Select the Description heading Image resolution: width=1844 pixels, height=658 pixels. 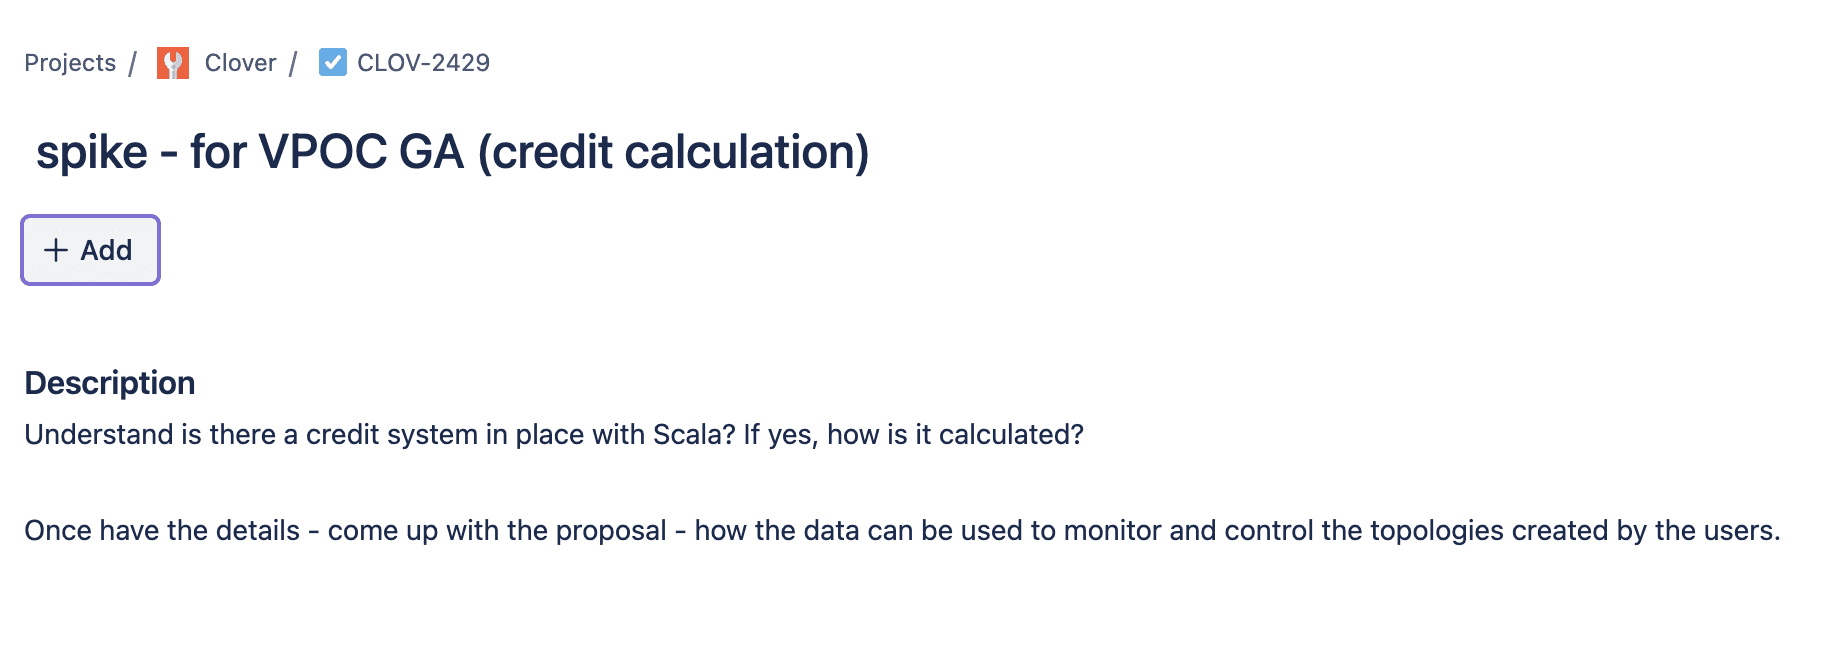pos(110,383)
